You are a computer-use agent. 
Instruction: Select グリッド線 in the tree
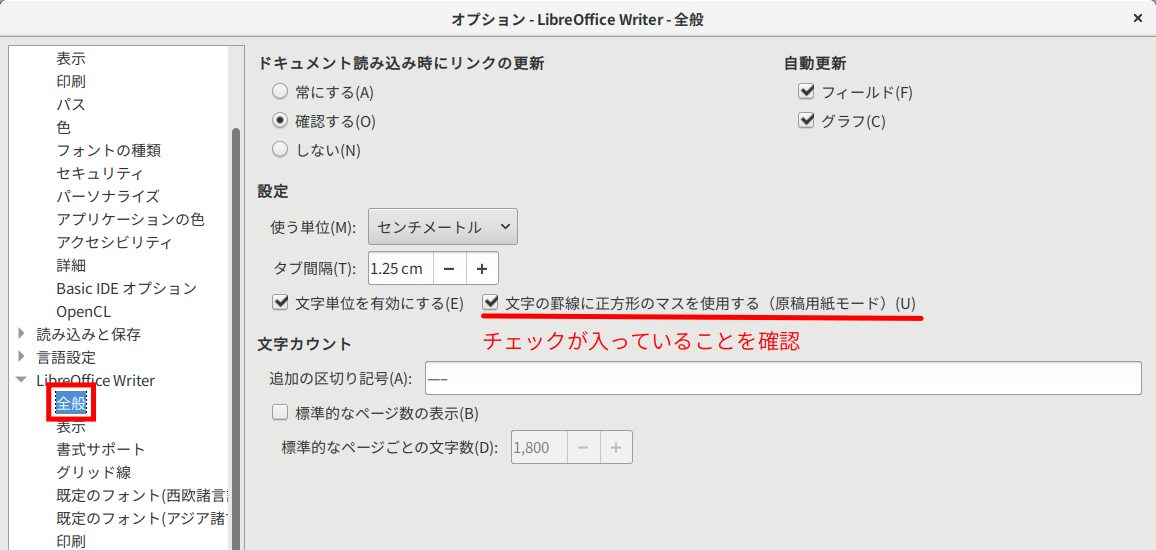point(94,472)
